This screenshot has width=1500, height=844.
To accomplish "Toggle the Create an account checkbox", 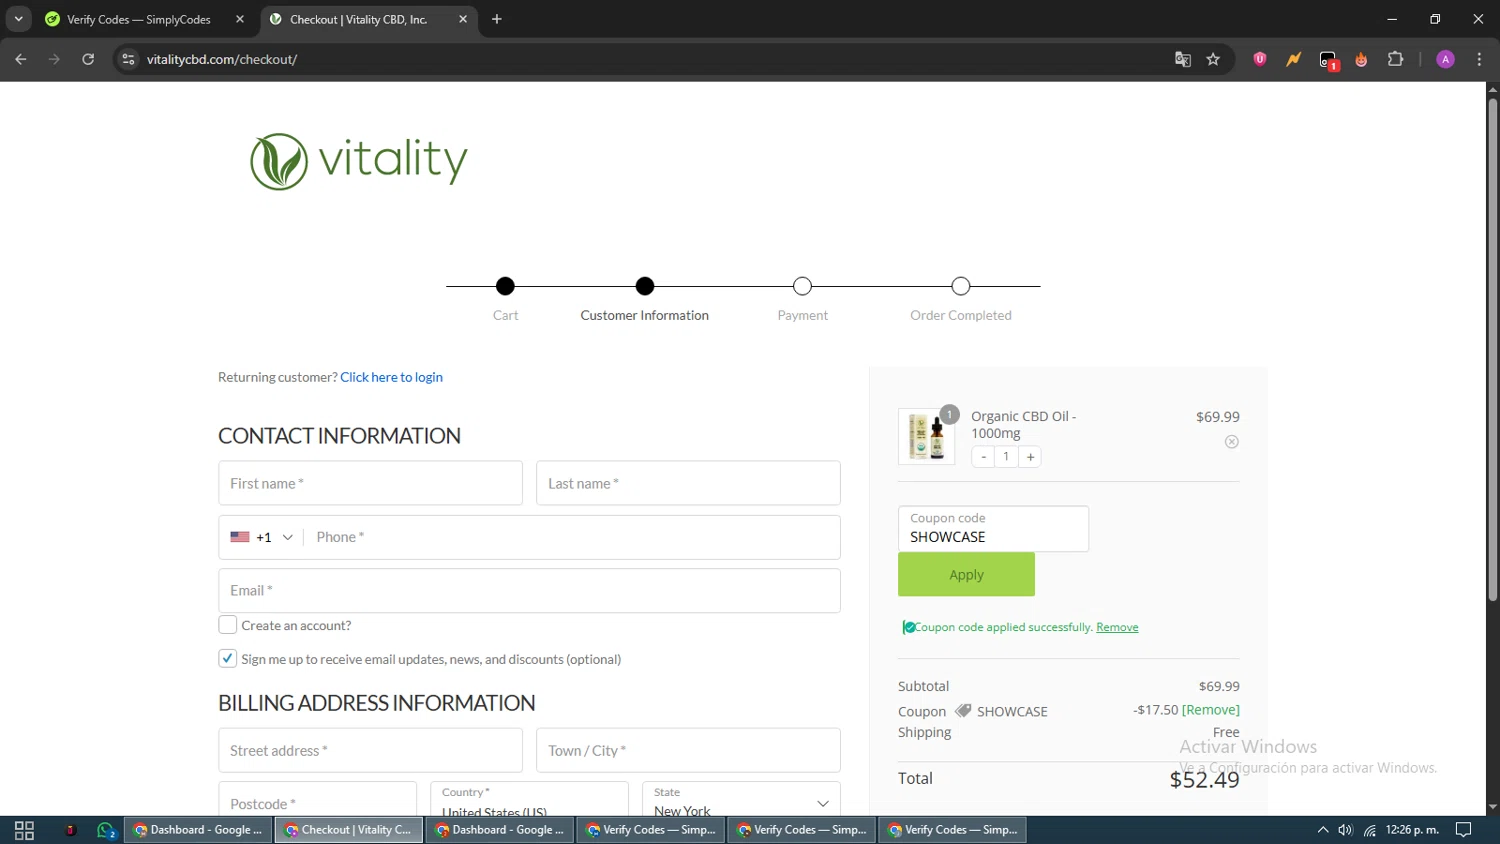I will coord(228,625).
